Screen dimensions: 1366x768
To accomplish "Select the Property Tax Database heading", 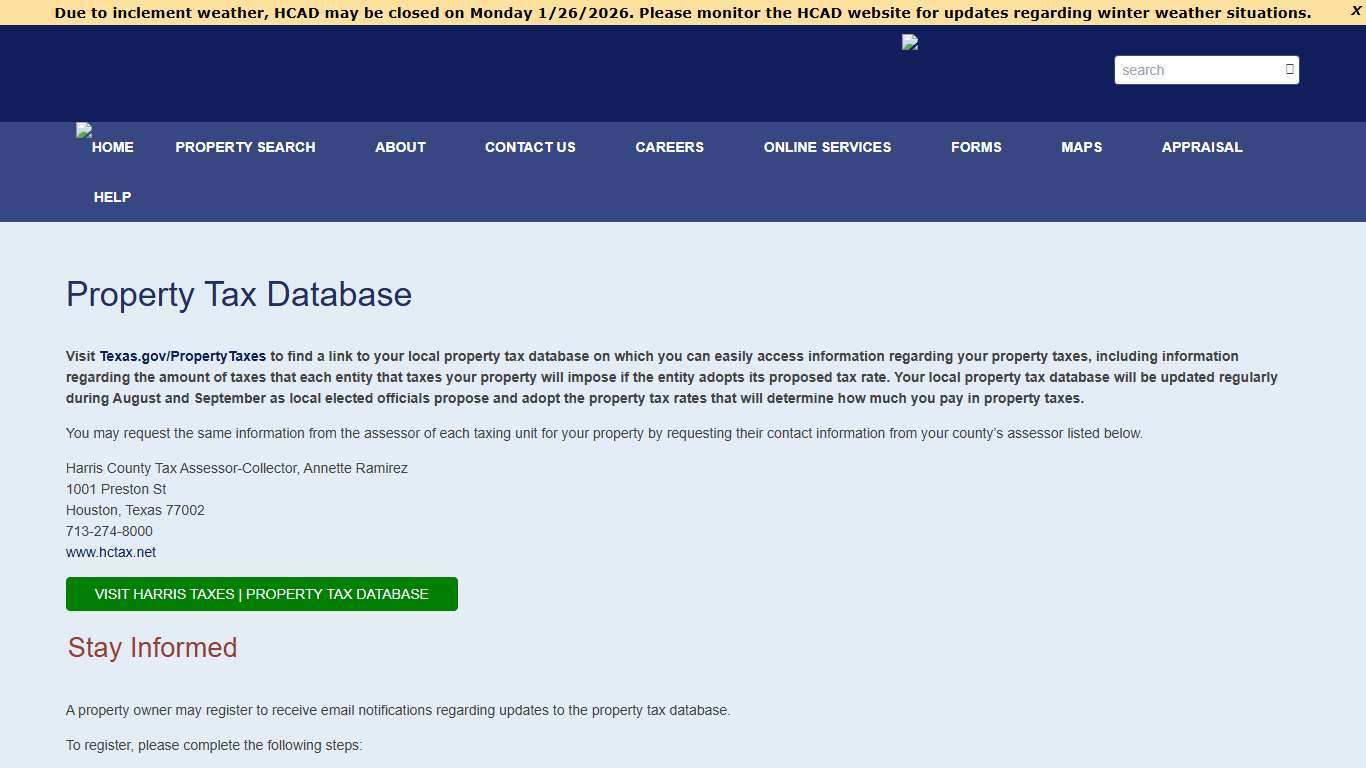I will point(238,294).
